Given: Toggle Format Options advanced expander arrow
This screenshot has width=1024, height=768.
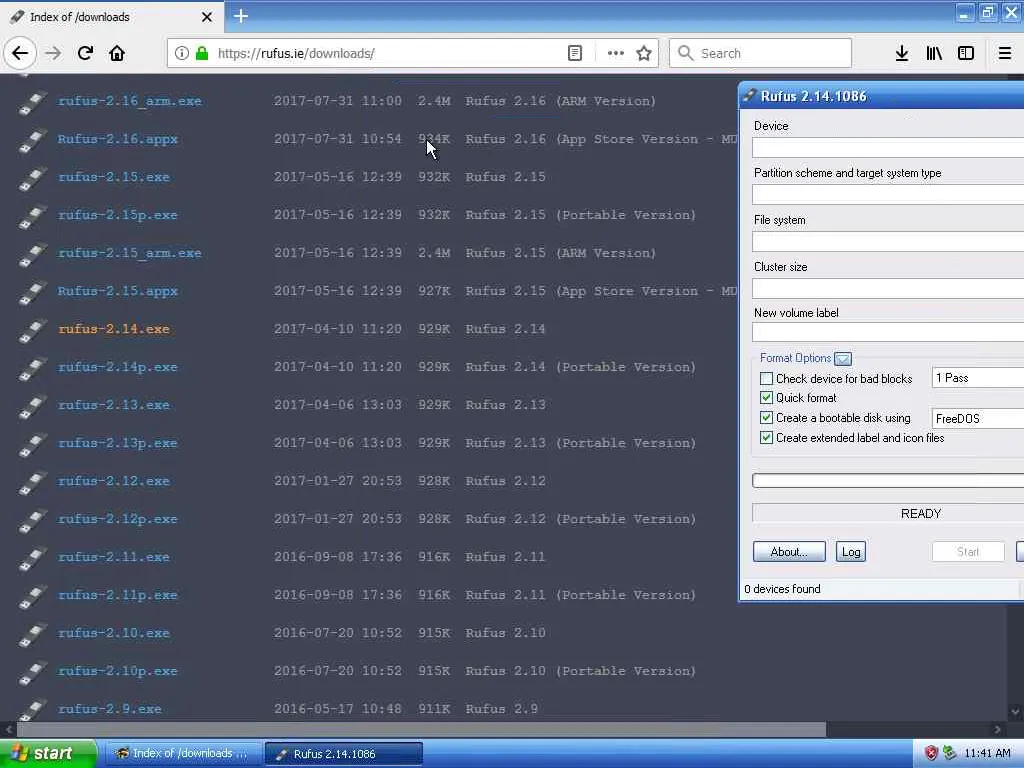Looking at the screenshot, I should (x=842, y=359).
